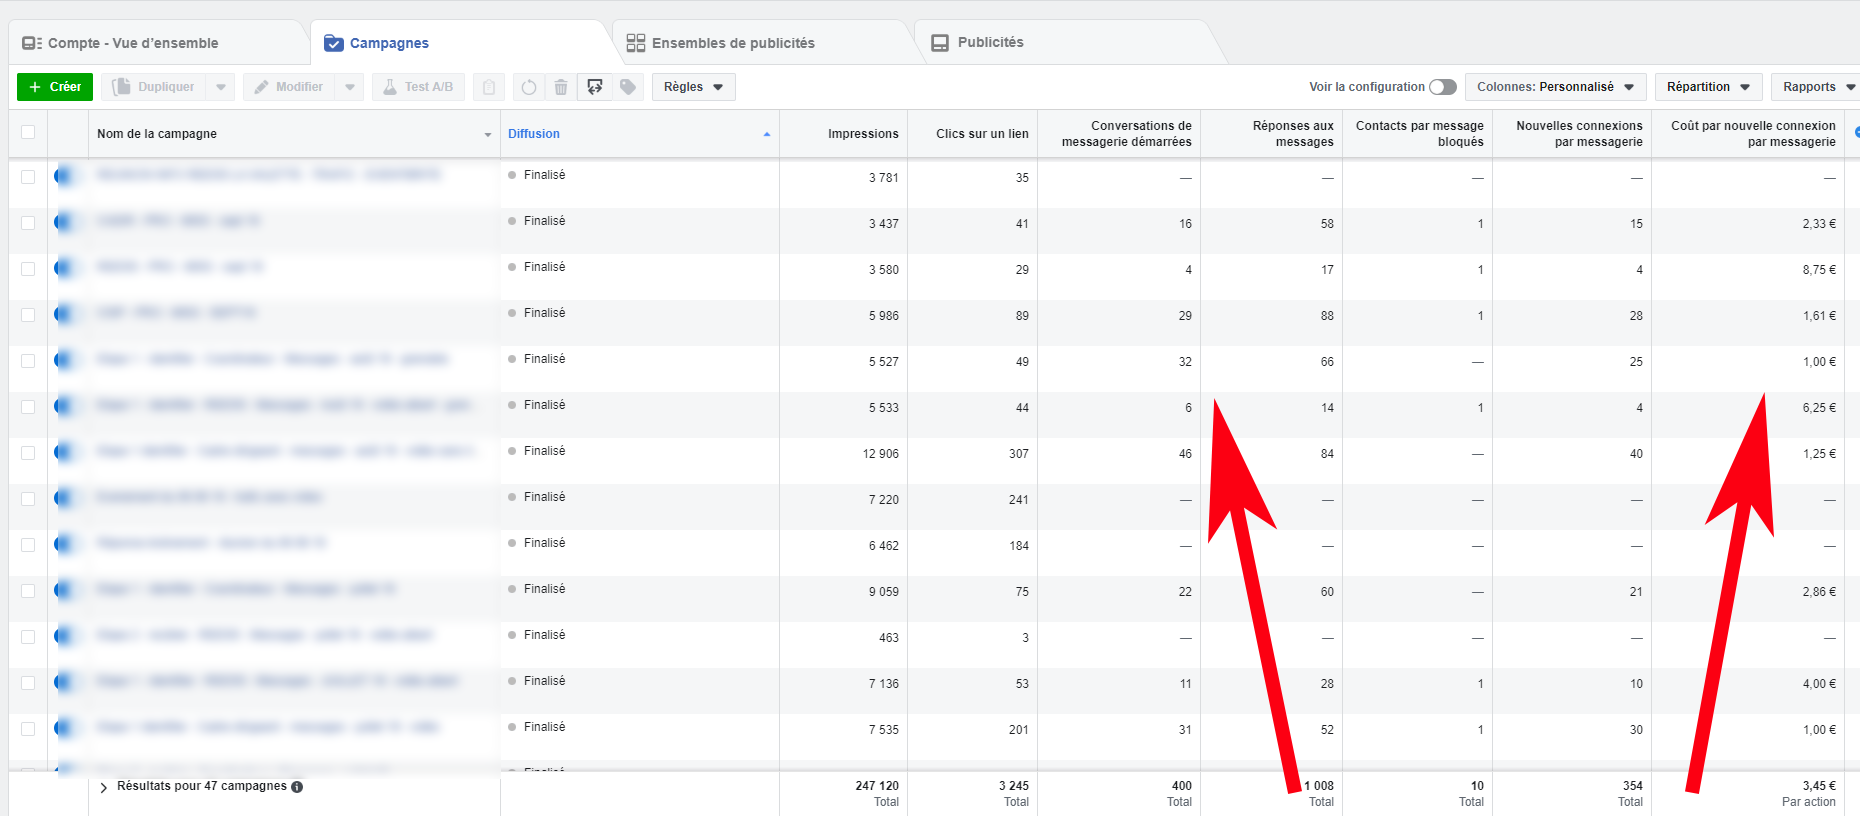Open the Dupliquer dropdown arrow
This screenshot has height=816, width=1860.
click(x=221, y=87)
